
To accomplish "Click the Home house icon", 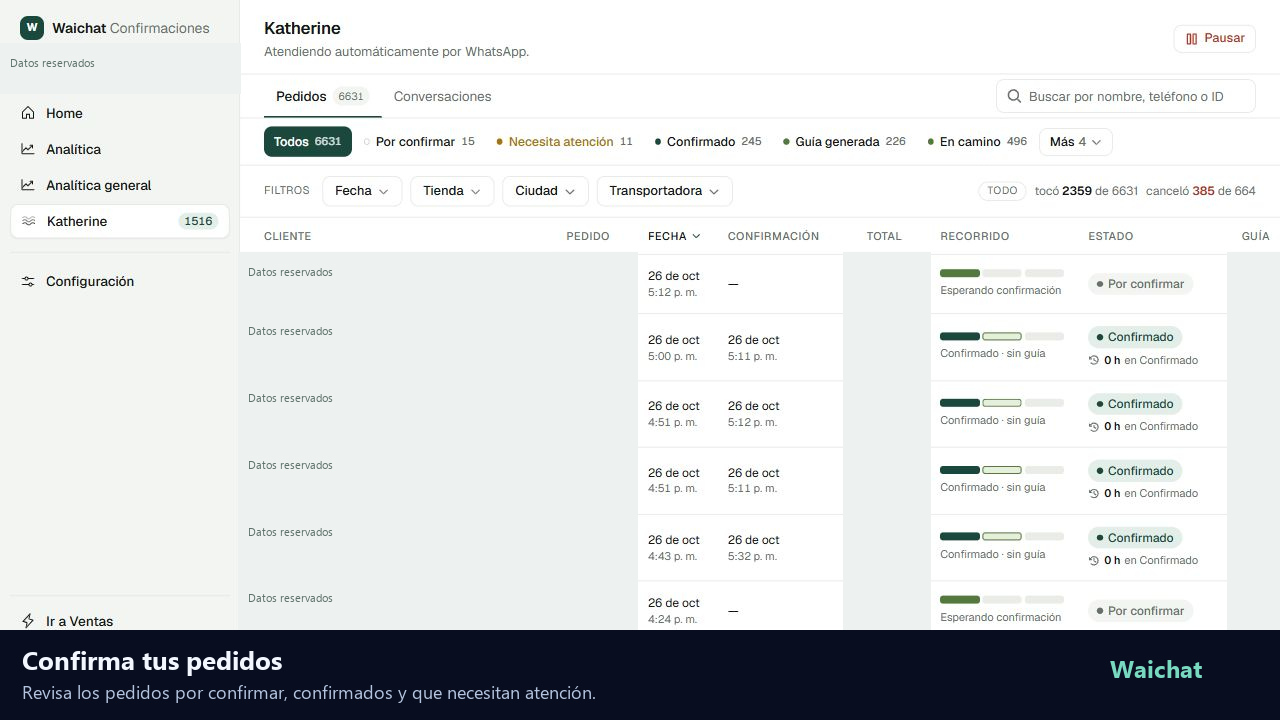I will pos(28,113).
